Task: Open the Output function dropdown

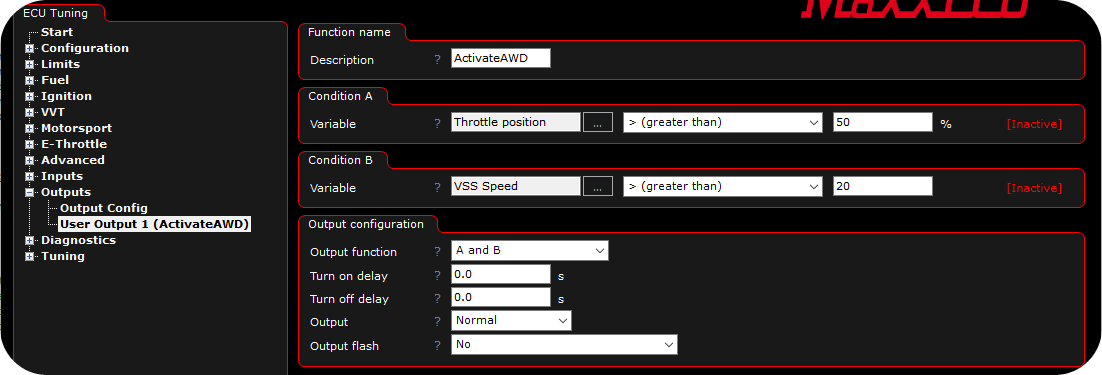Action: coord(529,251)
